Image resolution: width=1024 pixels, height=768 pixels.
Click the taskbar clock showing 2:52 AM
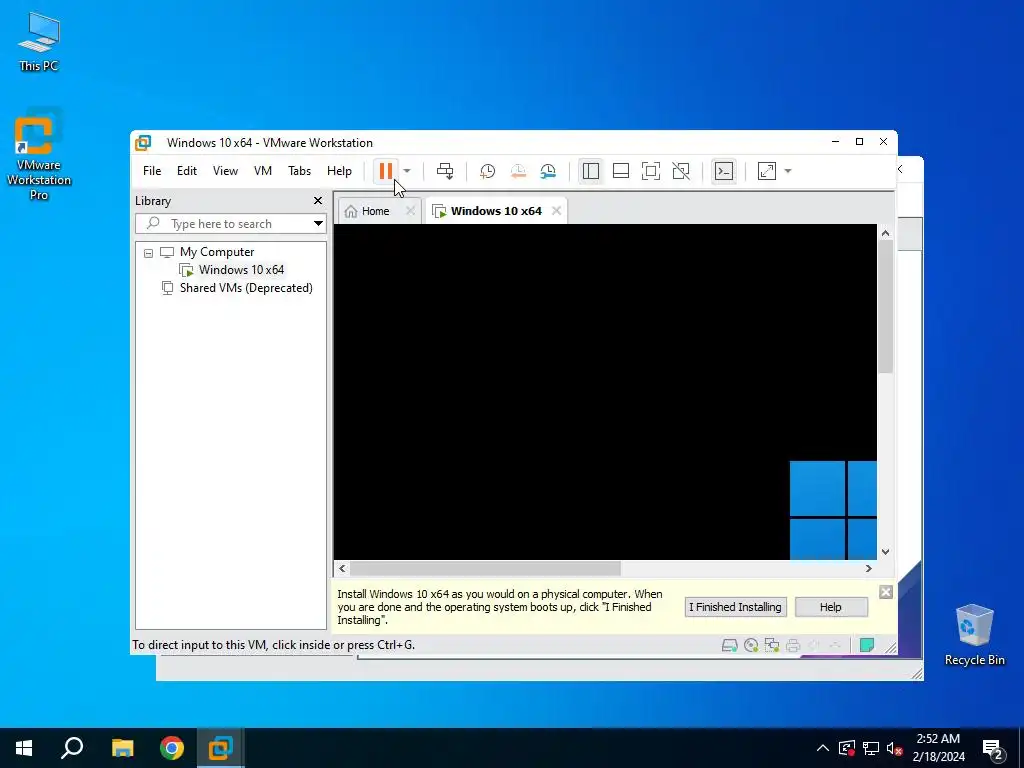coord(938,748)
